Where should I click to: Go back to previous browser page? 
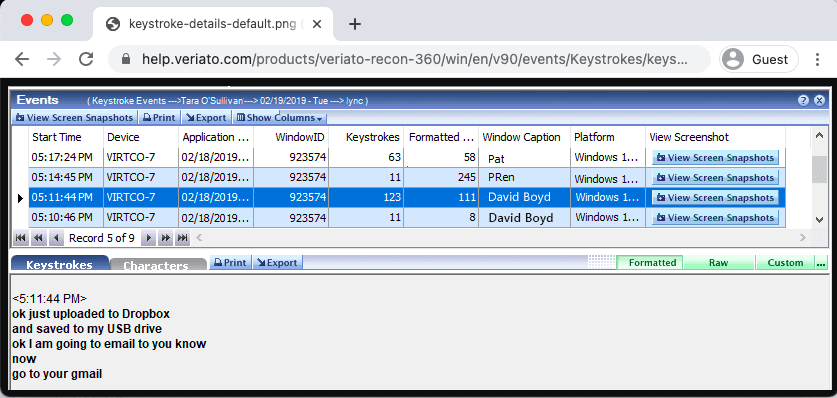click(22, 59)
